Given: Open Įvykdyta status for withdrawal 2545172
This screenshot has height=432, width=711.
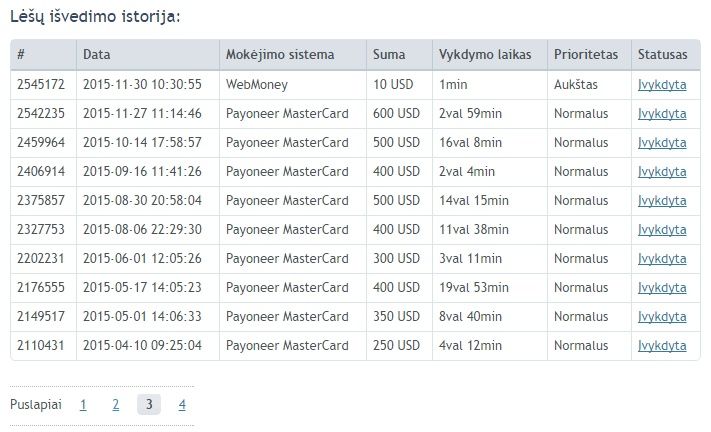Looking at the screenshot, I should 662,85.
